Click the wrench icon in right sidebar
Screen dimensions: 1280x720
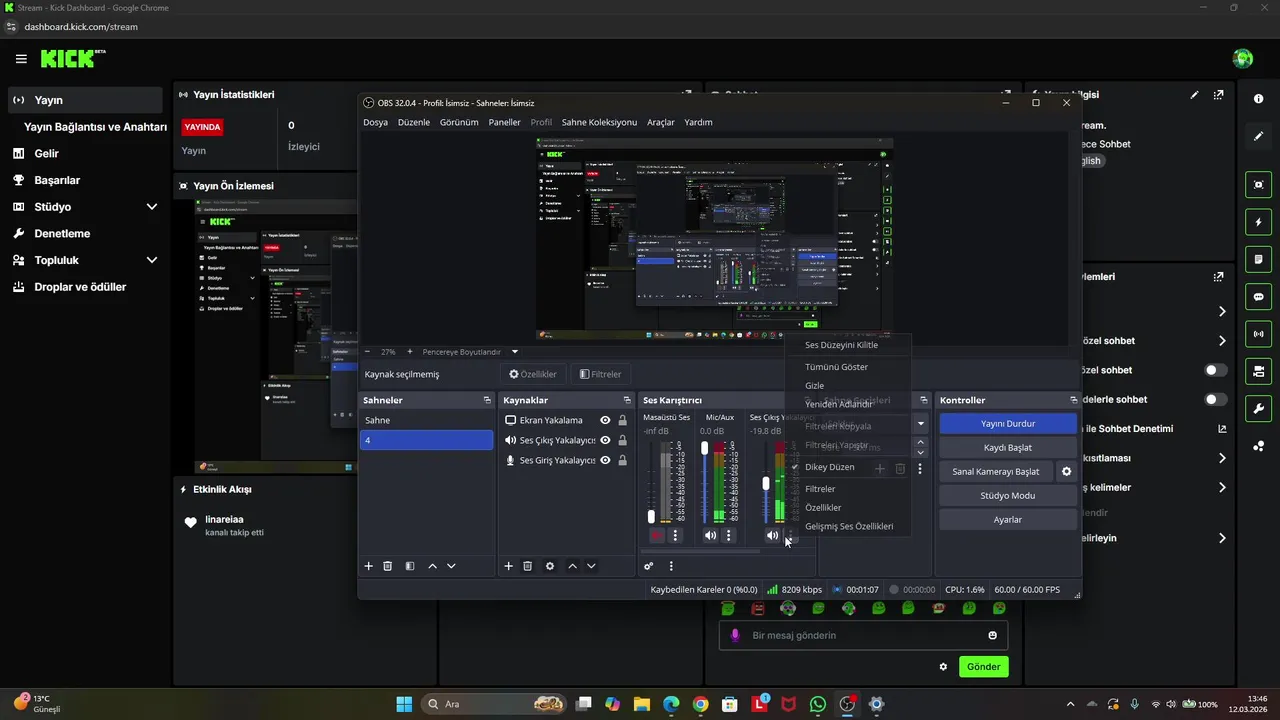1258,409
